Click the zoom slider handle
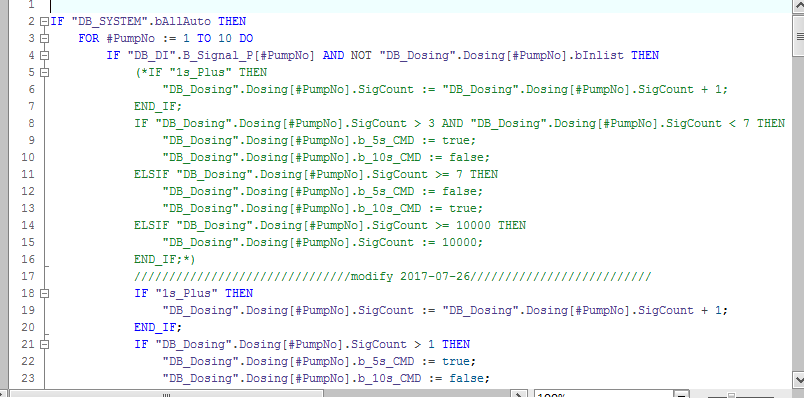The width and height of the screenshot is (804, 398). (x=731, y=395)
